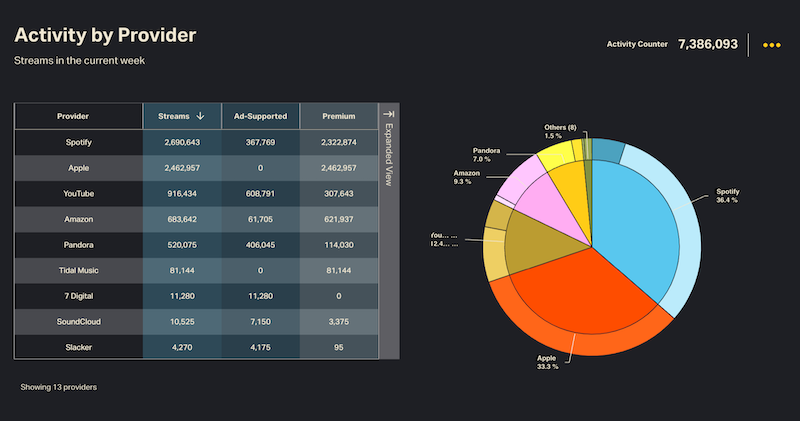Click the Pandora 7.0 % chart label
This screenshot has width=800, height=421.
tap(485, 155)
